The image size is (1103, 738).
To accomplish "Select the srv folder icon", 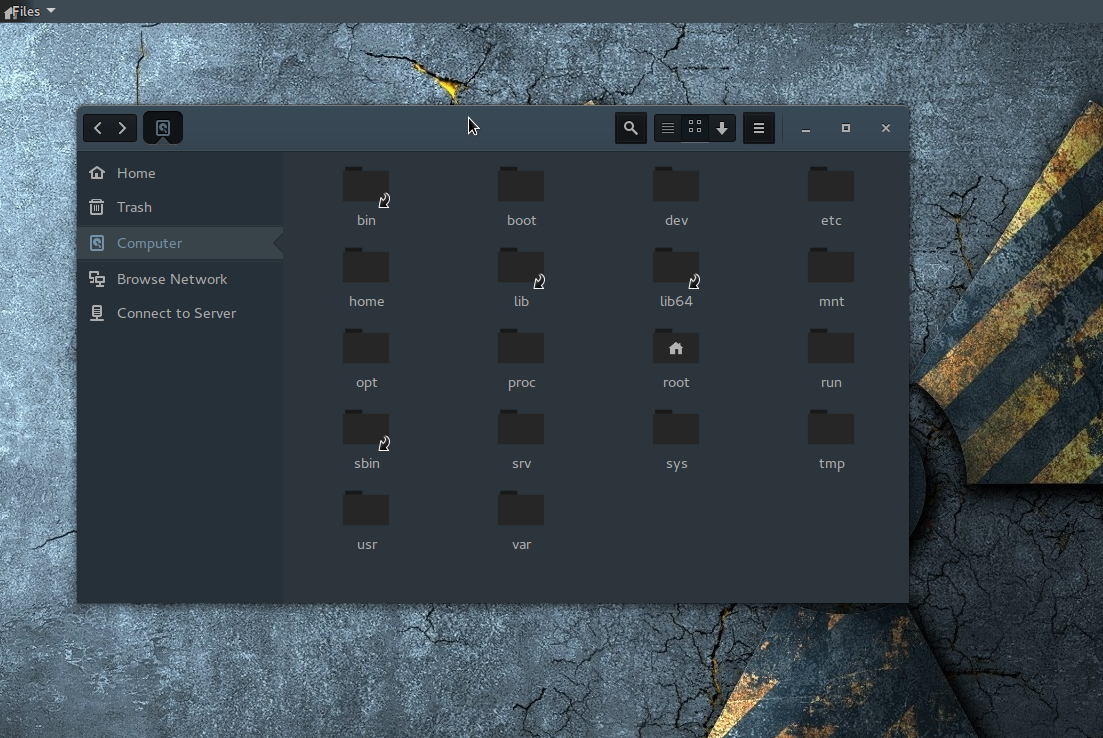I will click(521, 428).
